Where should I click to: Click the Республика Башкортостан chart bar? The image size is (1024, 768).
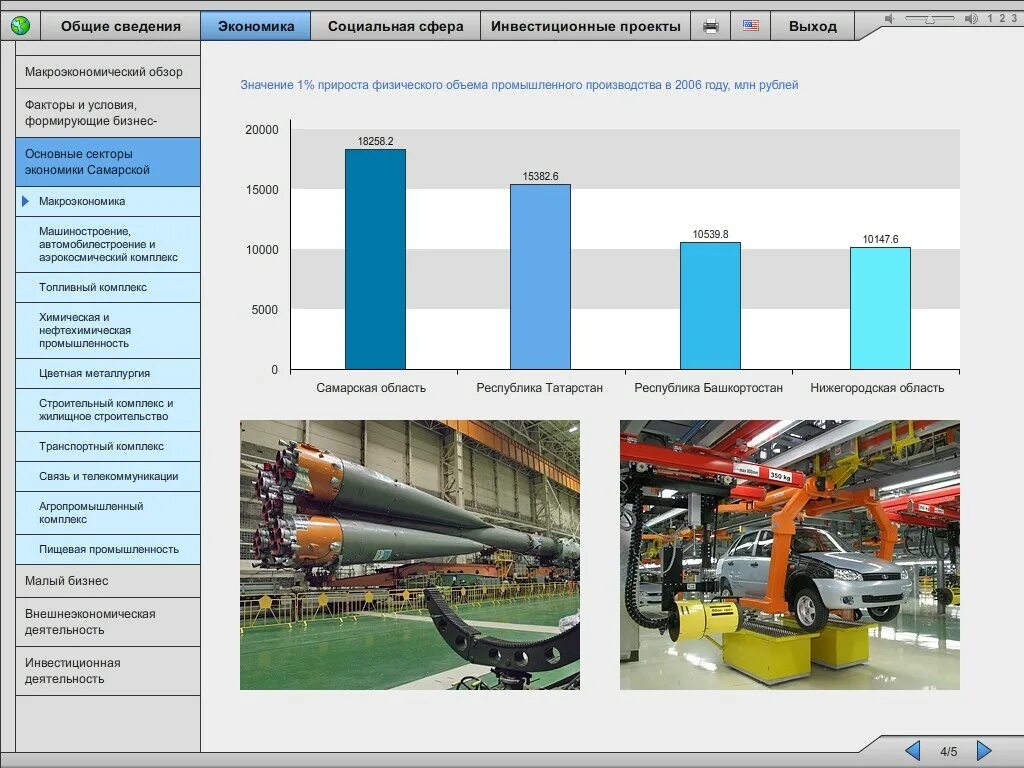click(x=711, y=306)
